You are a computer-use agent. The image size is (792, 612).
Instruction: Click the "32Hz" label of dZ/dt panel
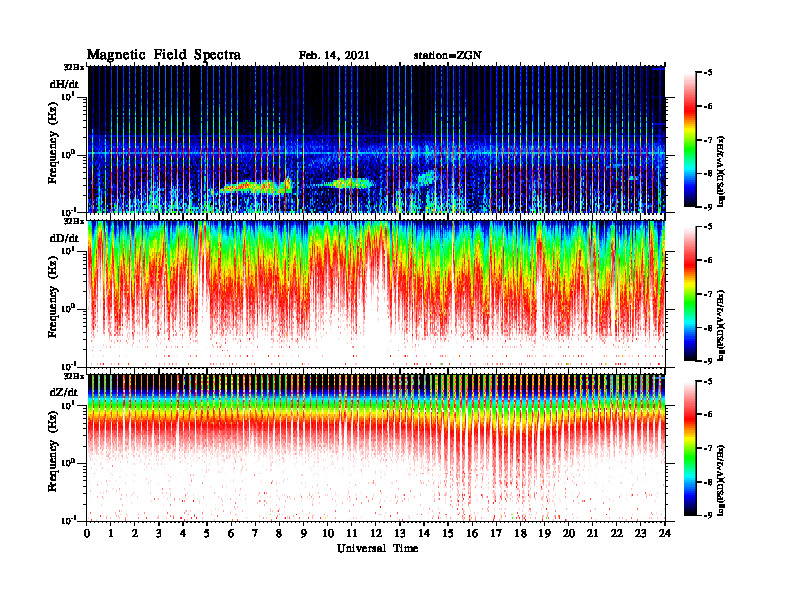(x=74, y=376)
